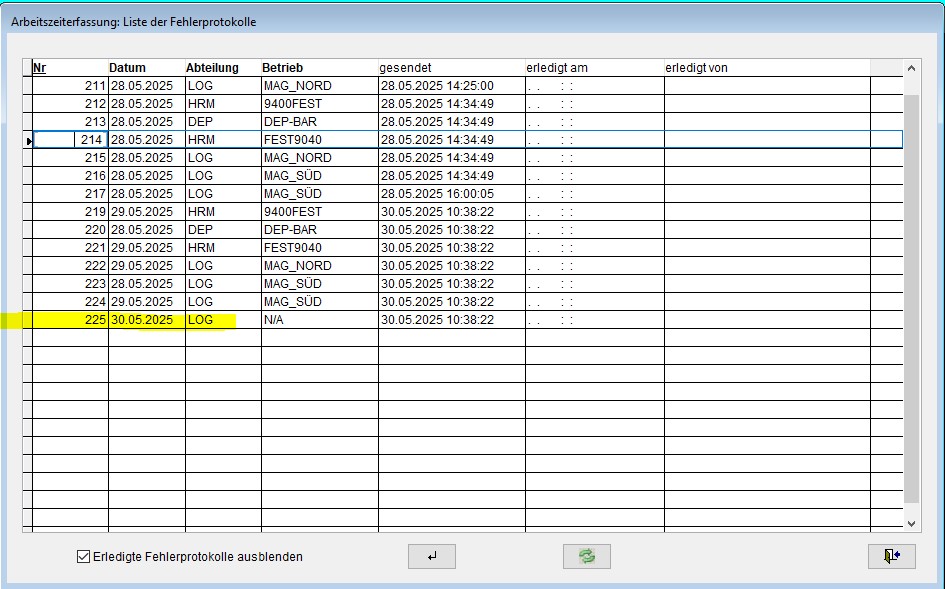The width and height of the screenshot is (945, 589).
Task: Click 'FEST9040' in row 221
Action: (292, 248)
